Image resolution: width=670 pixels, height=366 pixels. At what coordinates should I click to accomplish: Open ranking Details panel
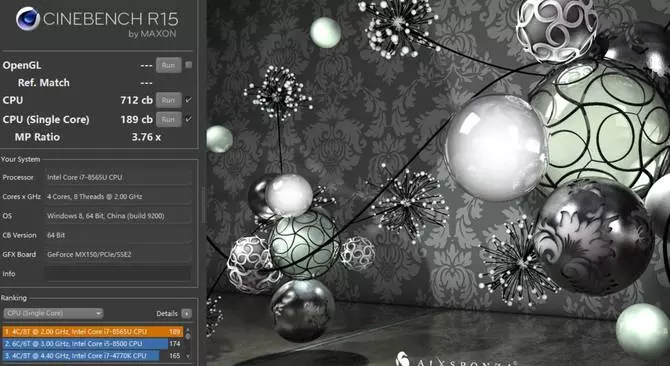173,313
